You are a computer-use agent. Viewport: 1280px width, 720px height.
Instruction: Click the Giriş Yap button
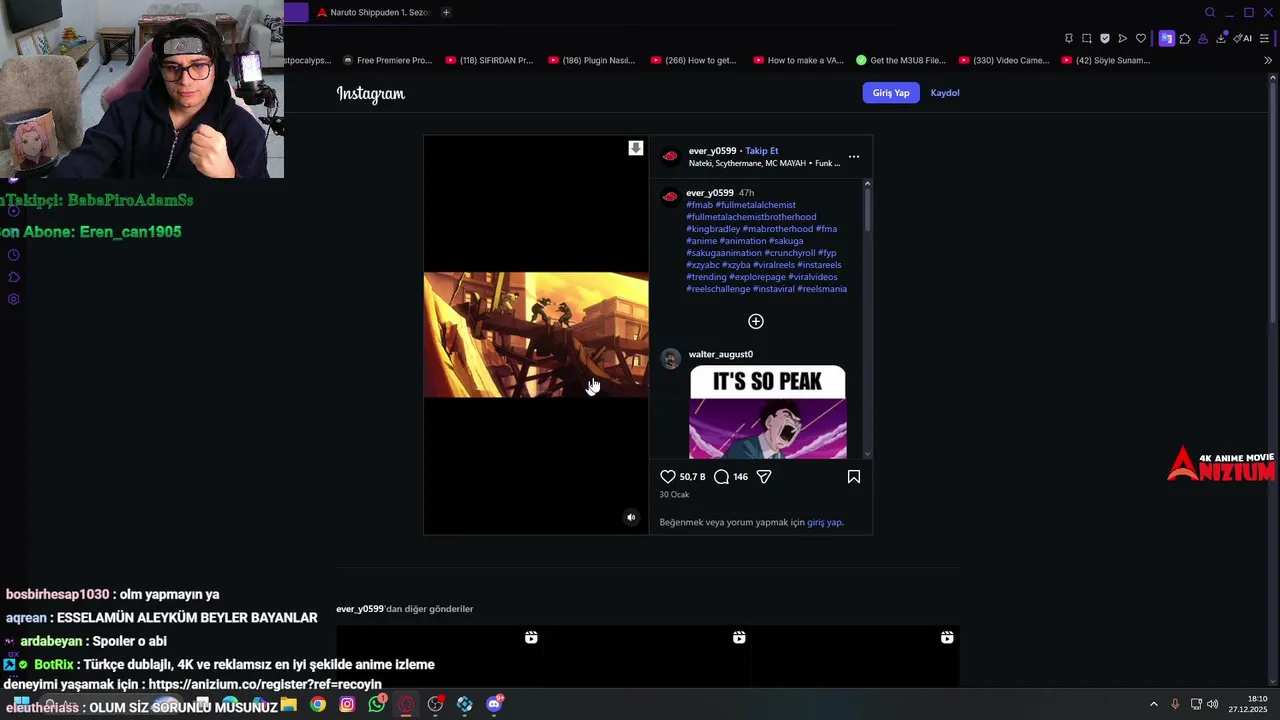(890, 93)
